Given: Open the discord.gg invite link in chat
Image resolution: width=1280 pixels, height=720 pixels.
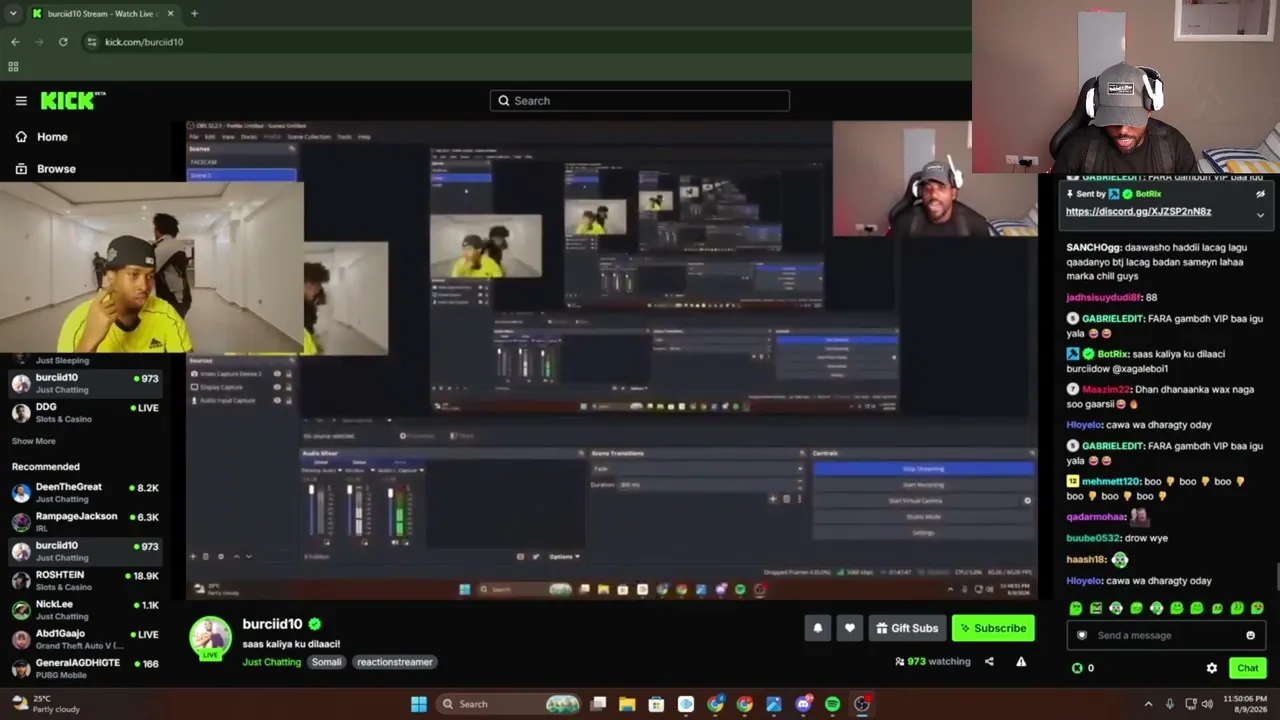Looking at the screenshot, I should tap(1138, 211).
